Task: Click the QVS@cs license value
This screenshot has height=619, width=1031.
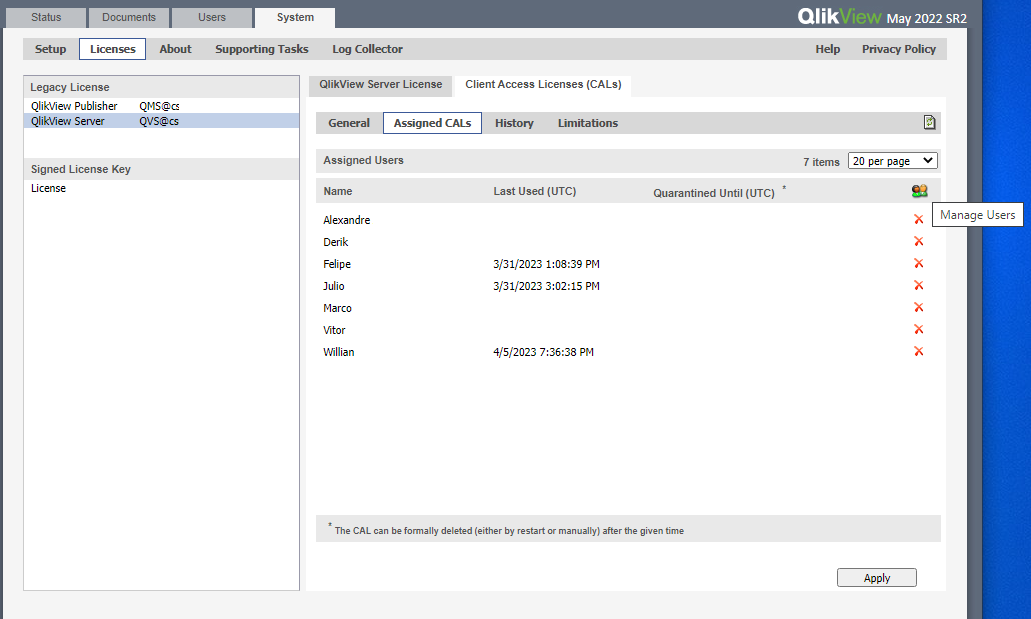Action: pos(159,121)
